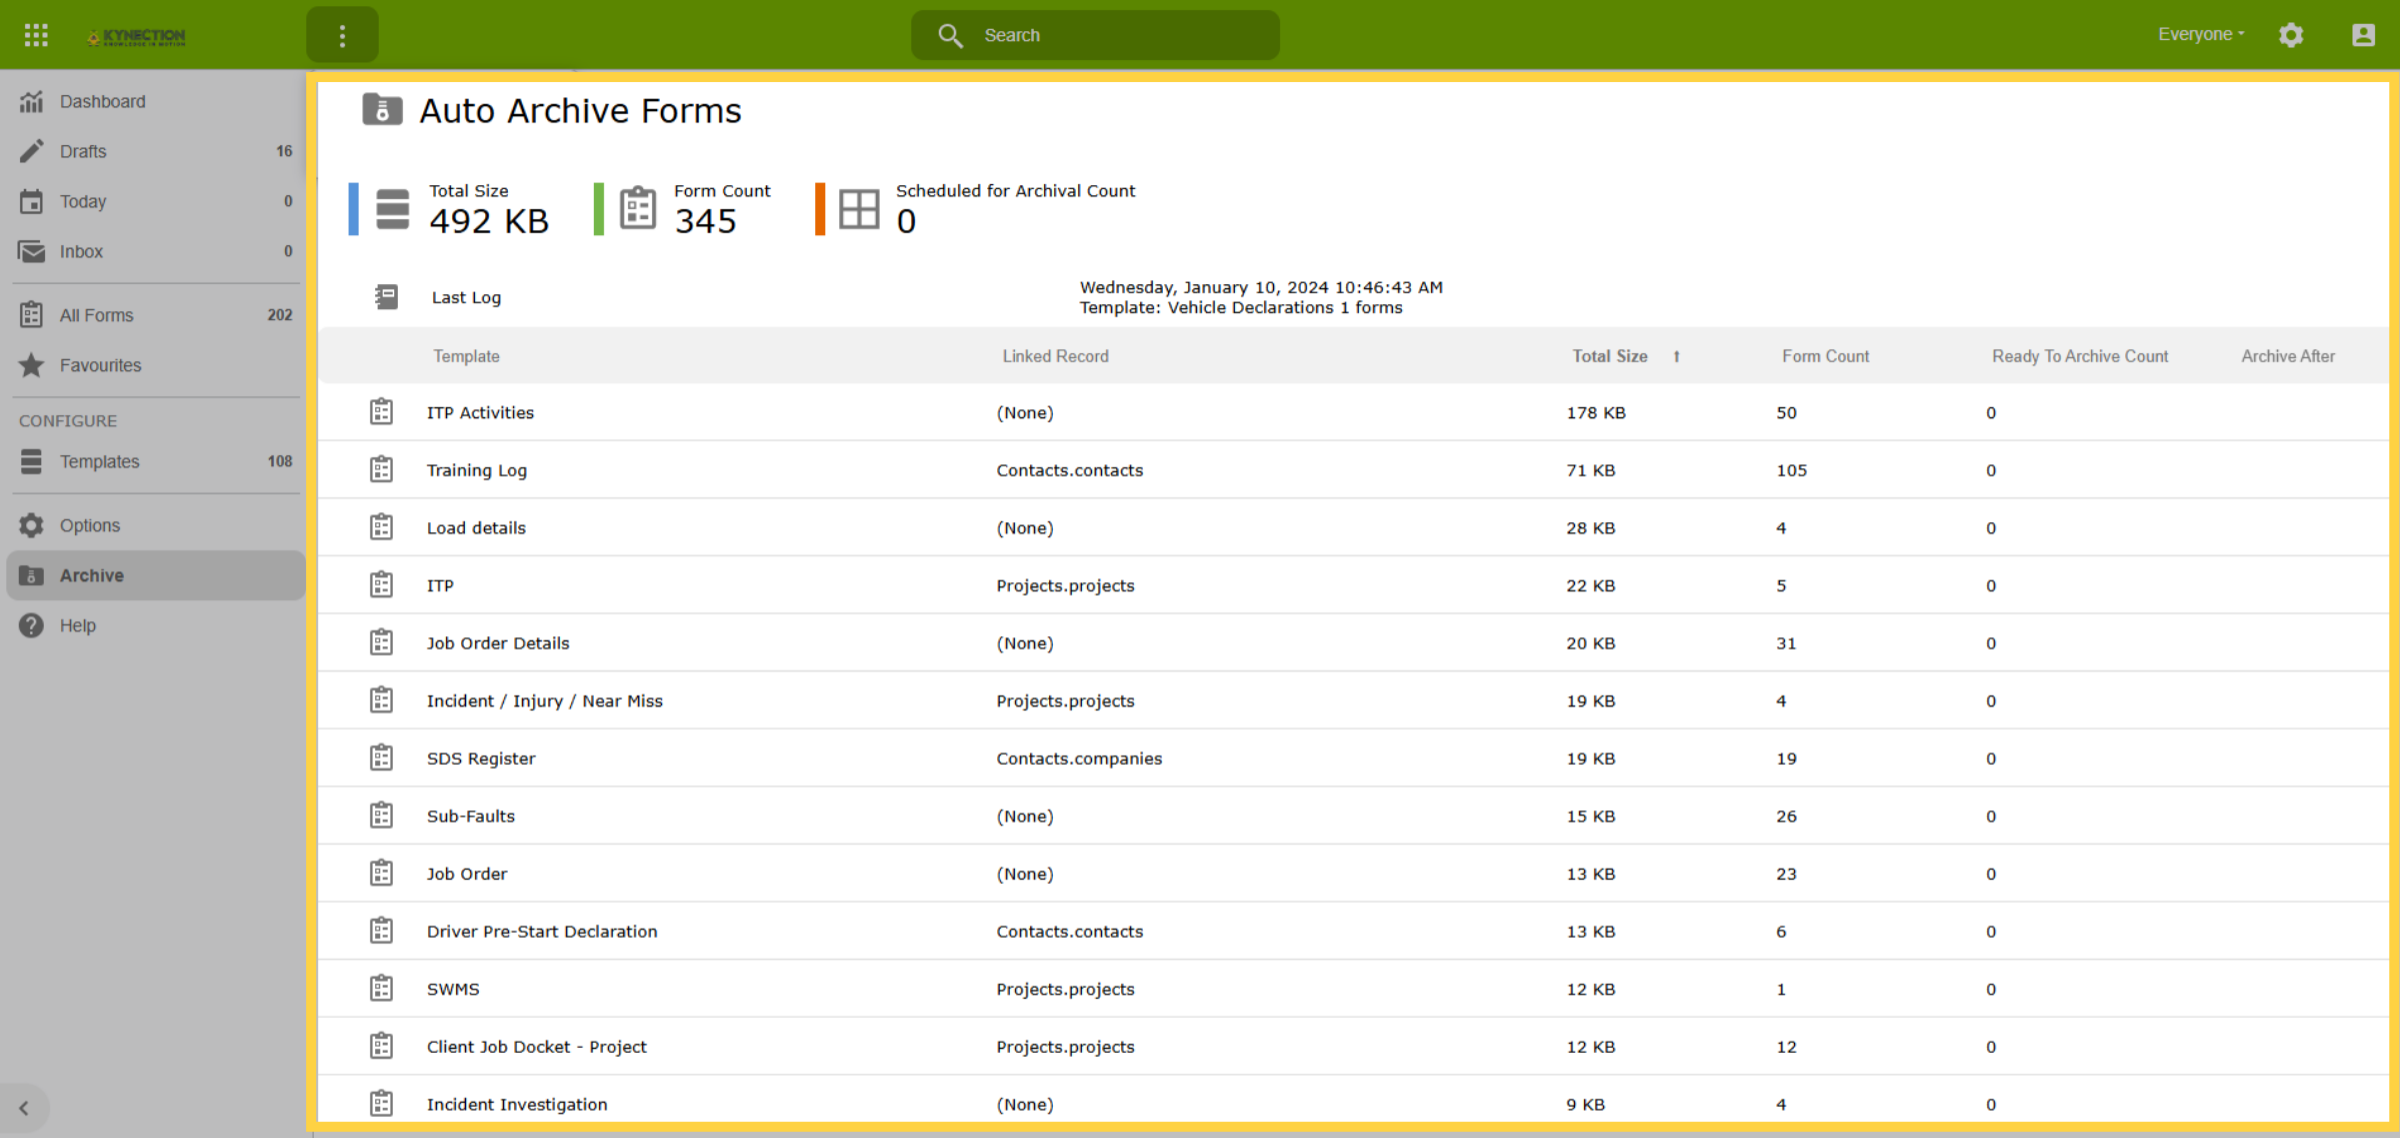This screenshot has height=1138, width=2400.
Task: Open the ITP Activities template row
Action: (1353, 412)
